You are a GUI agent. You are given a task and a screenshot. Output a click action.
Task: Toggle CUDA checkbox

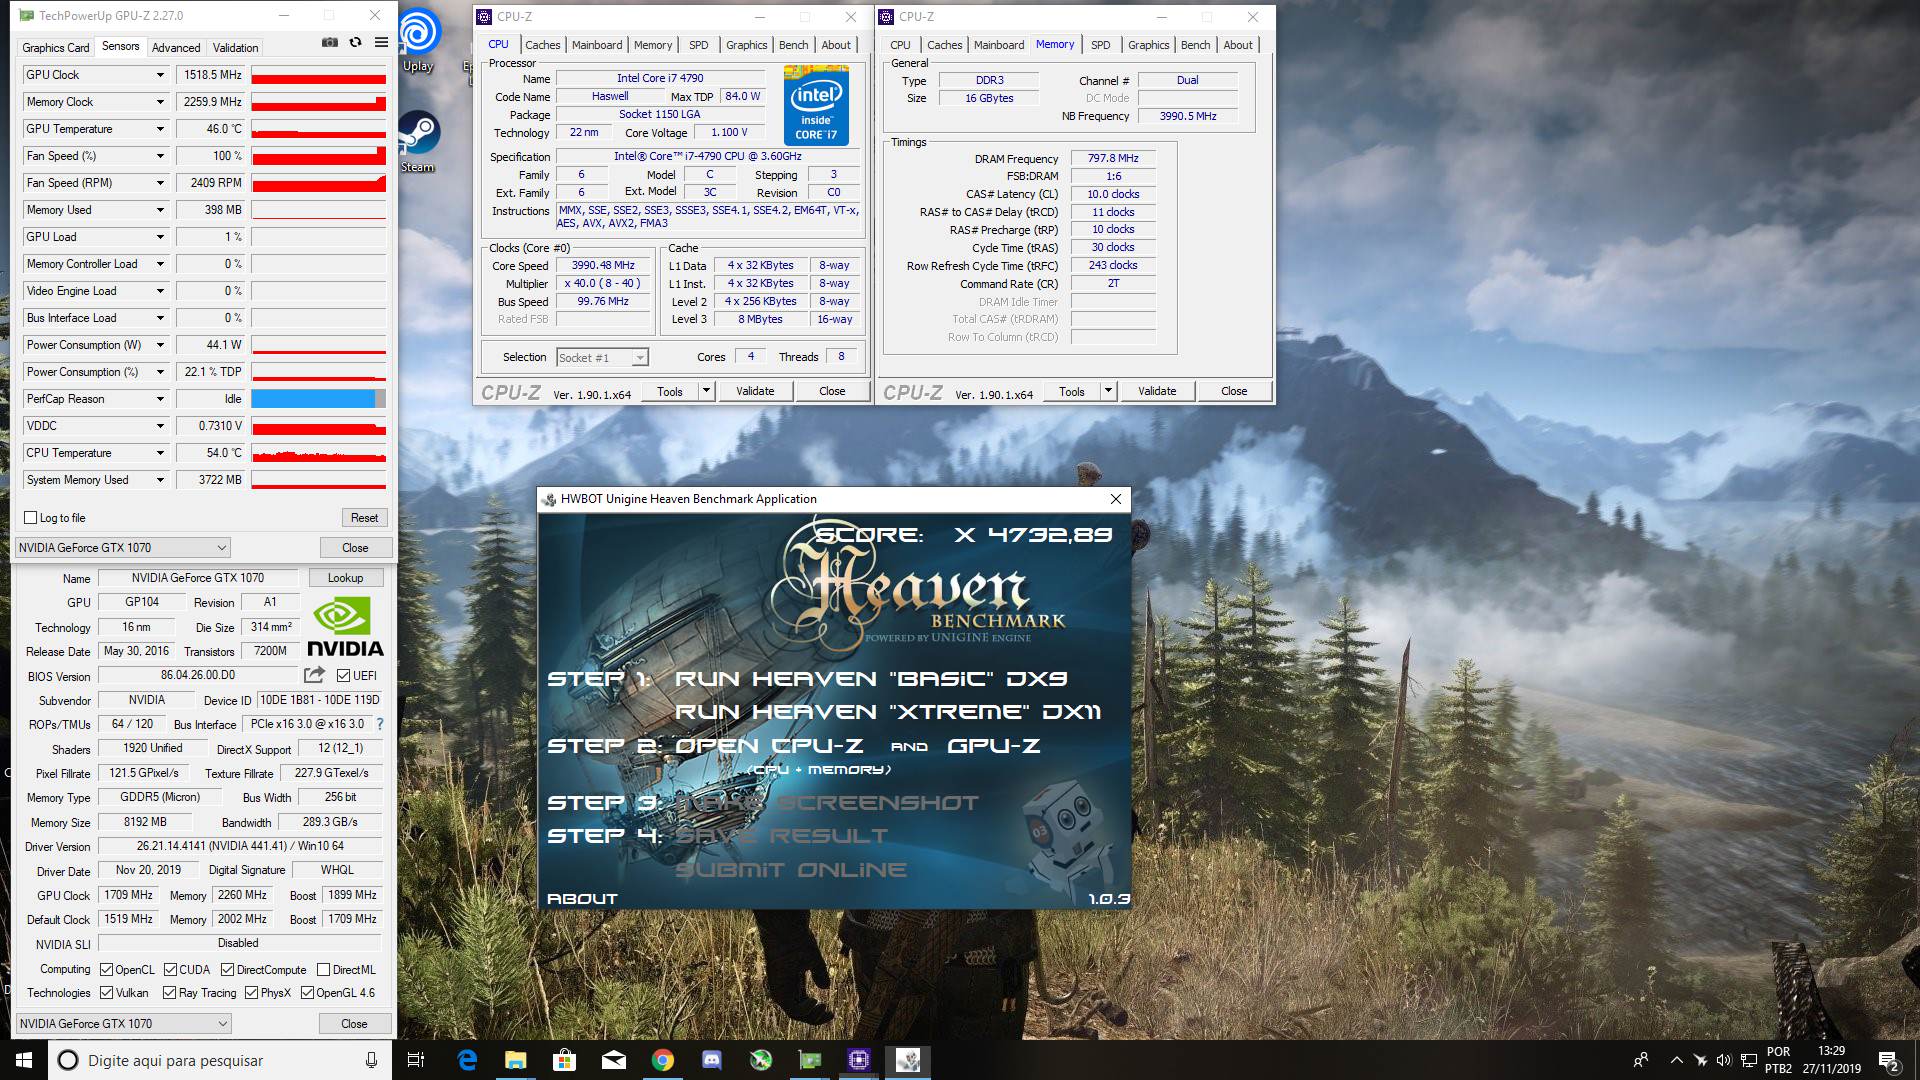tap(171, 969)
